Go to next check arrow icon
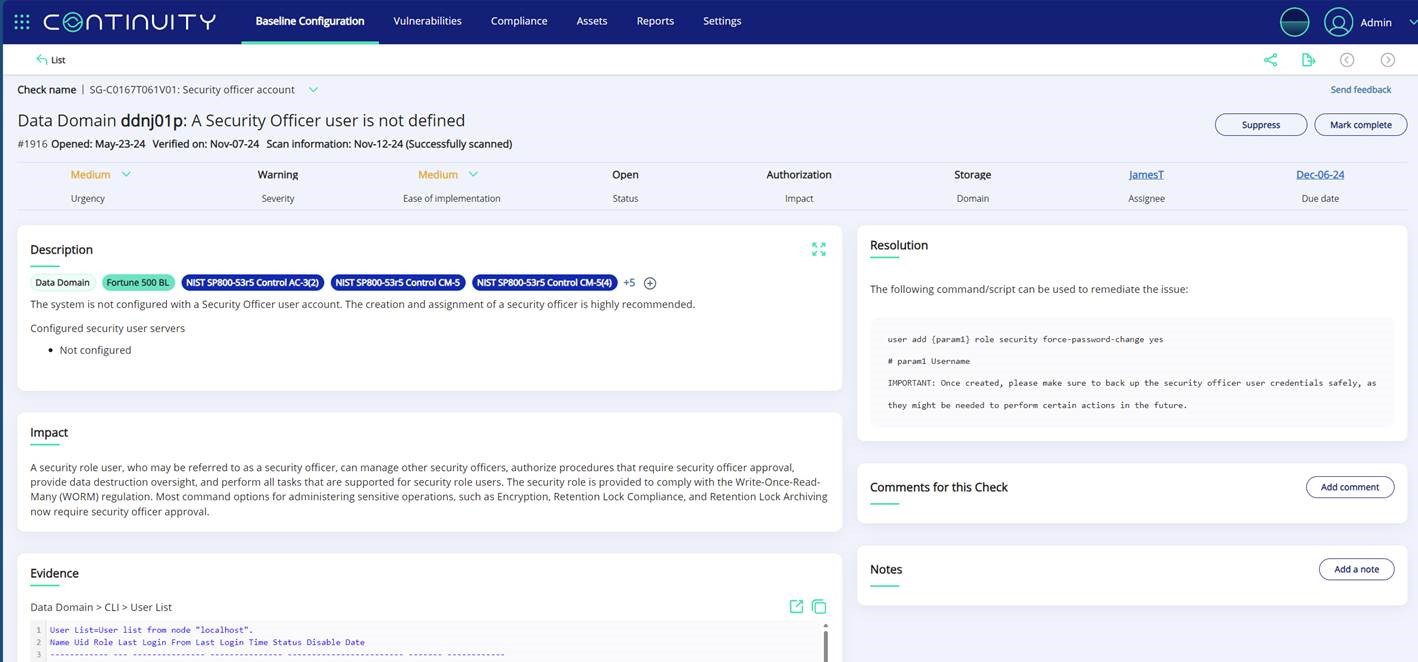This screenshot has width=1418, height=662. tap(1387, 60)
